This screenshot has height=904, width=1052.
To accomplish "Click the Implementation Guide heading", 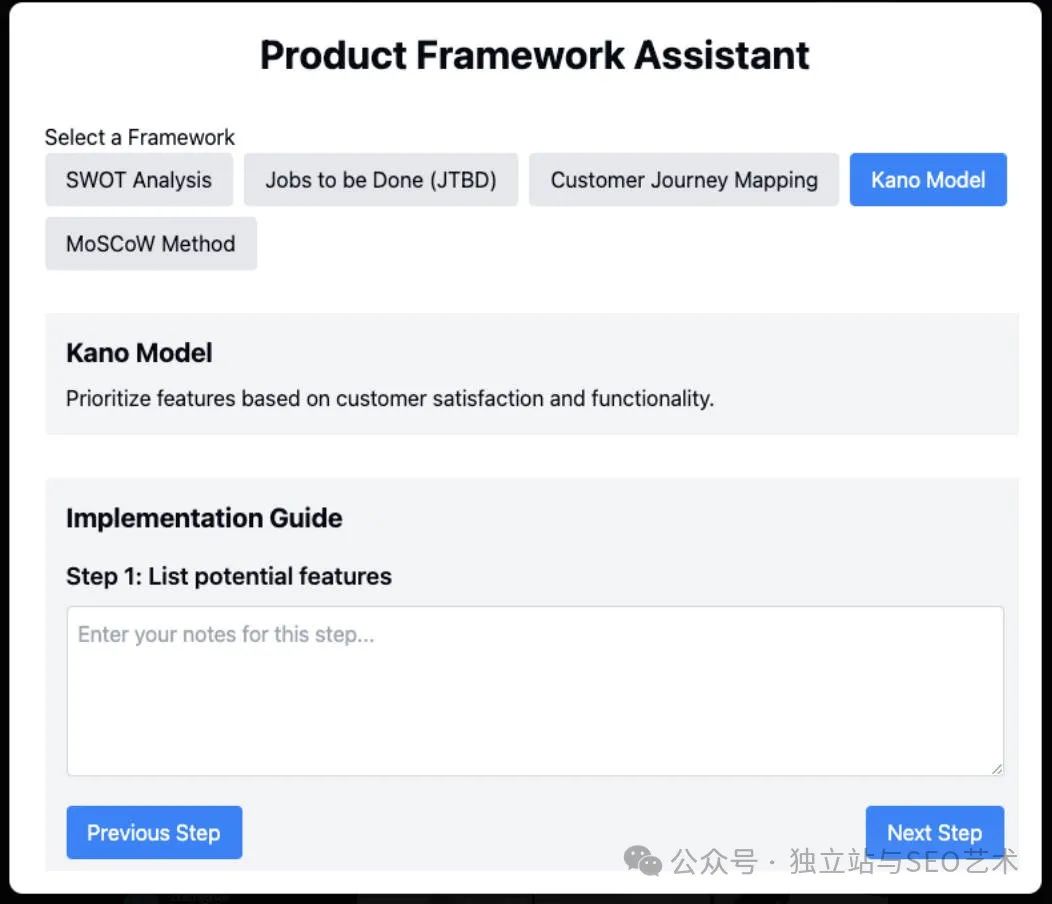I will click(x=204, y=518).
